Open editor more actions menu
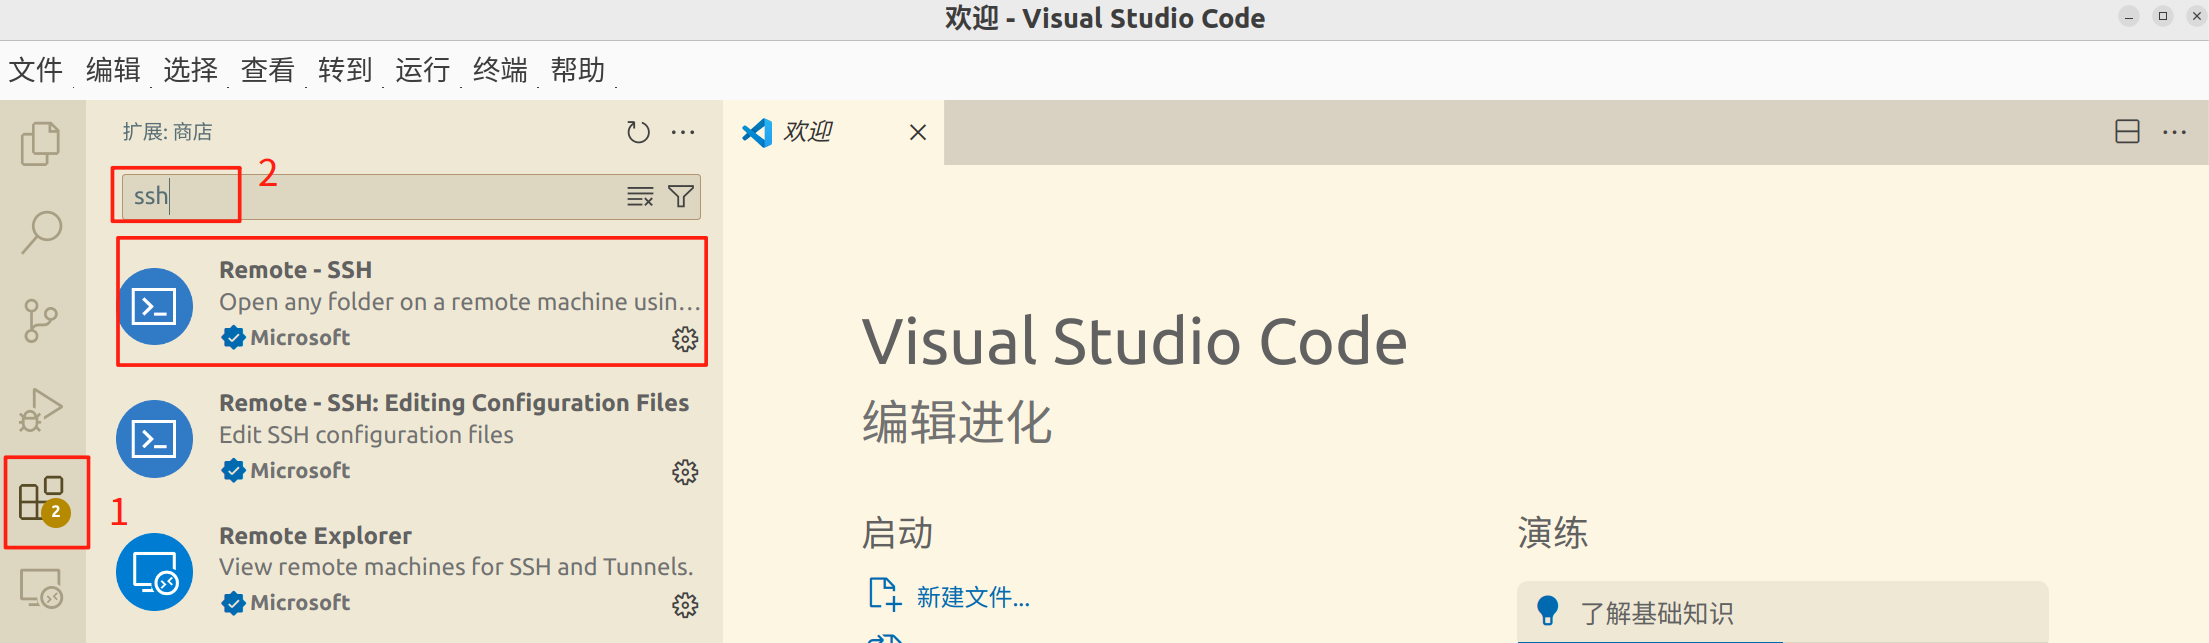The height and width of the screenshot is (643, 2209). 2174,132
